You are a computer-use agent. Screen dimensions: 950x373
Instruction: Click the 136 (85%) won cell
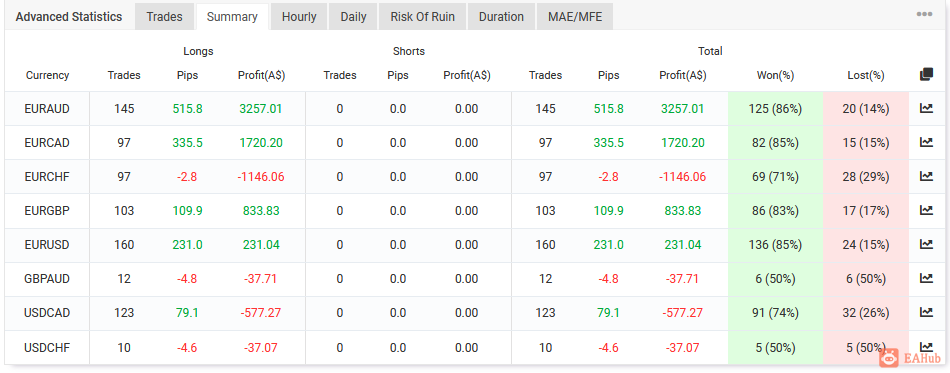click(776, 245)
